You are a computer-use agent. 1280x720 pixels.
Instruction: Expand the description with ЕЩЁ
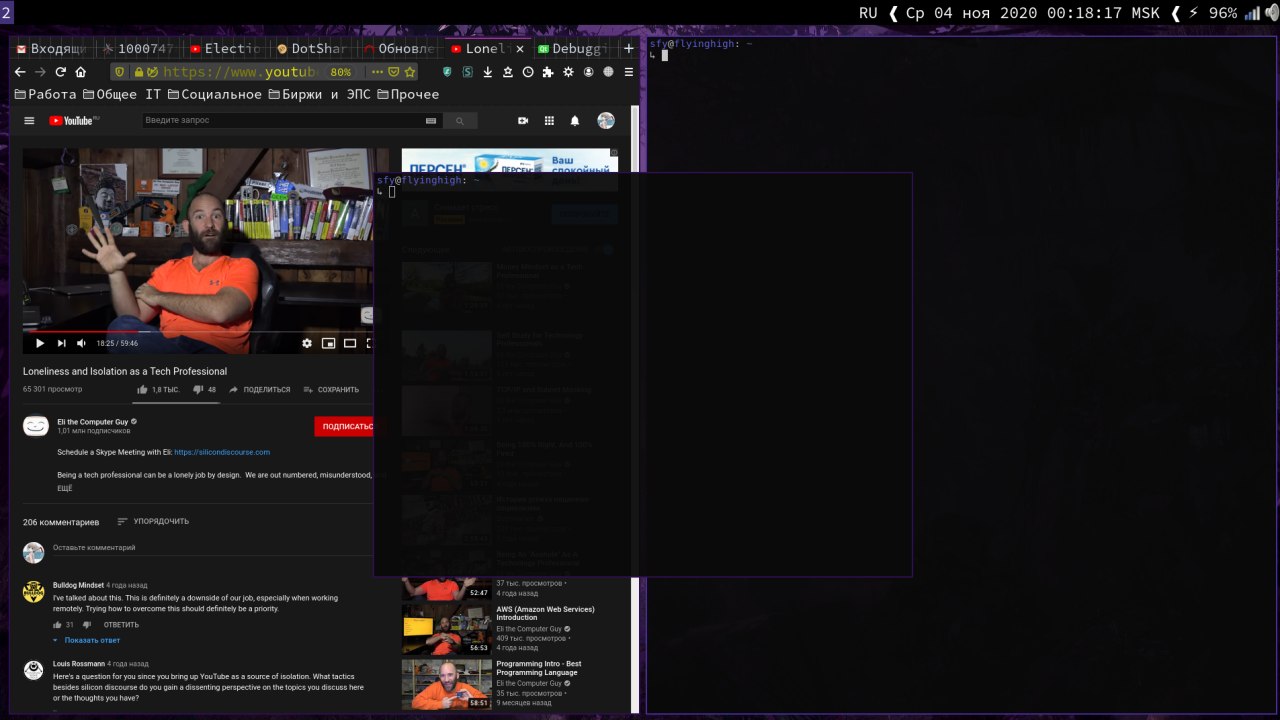click(x=65, y=488)
